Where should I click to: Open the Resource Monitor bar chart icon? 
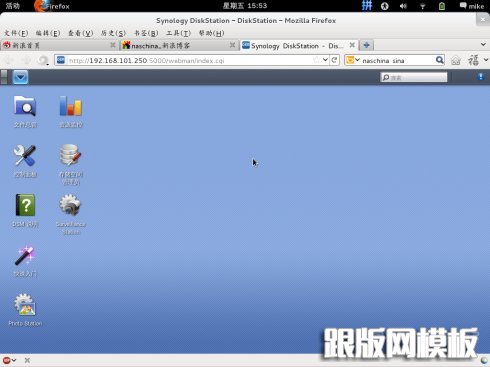coord(70,106)
